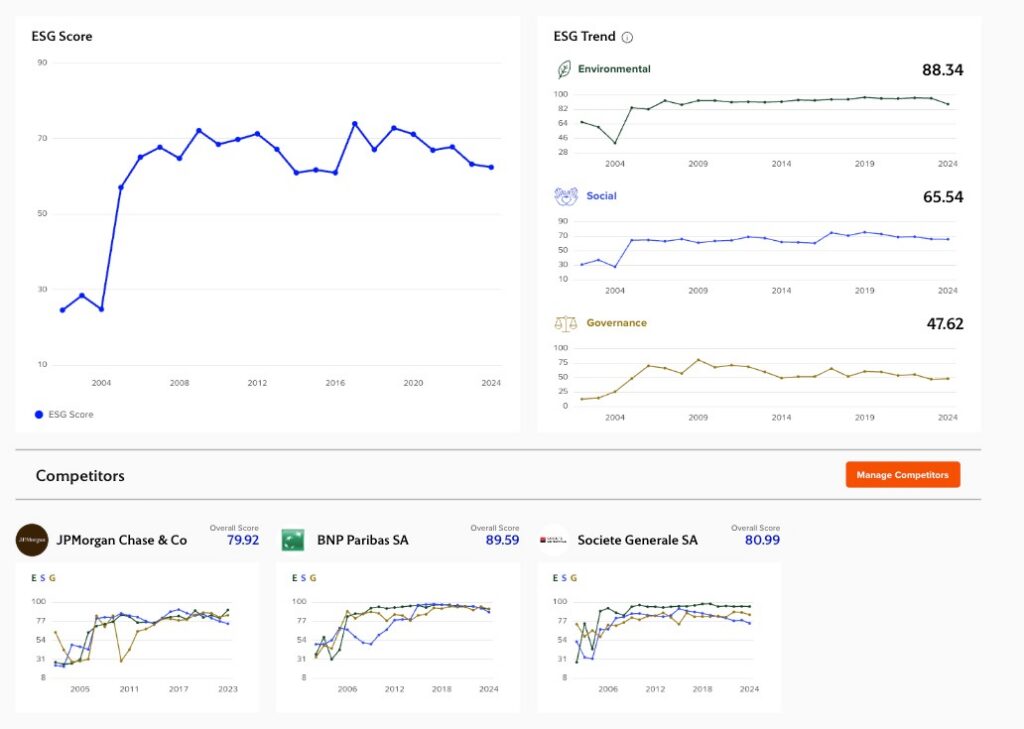Select the Governance trend label

pos(616,323)
